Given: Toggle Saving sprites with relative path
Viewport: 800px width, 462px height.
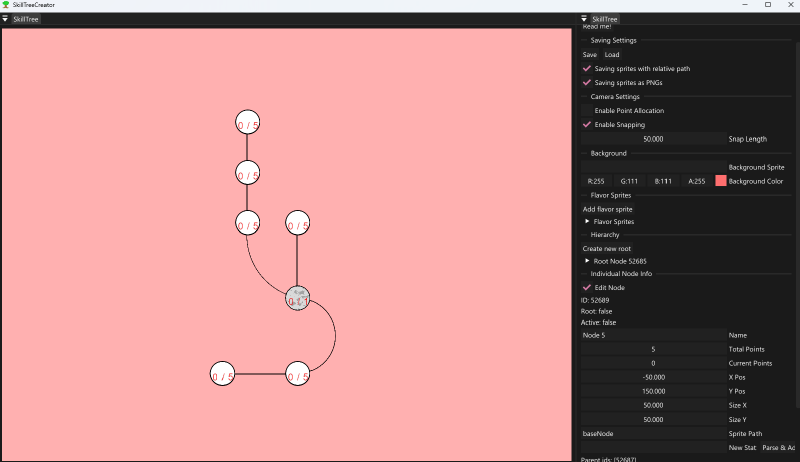Looking at the screenshot, I should click(587, 69).
